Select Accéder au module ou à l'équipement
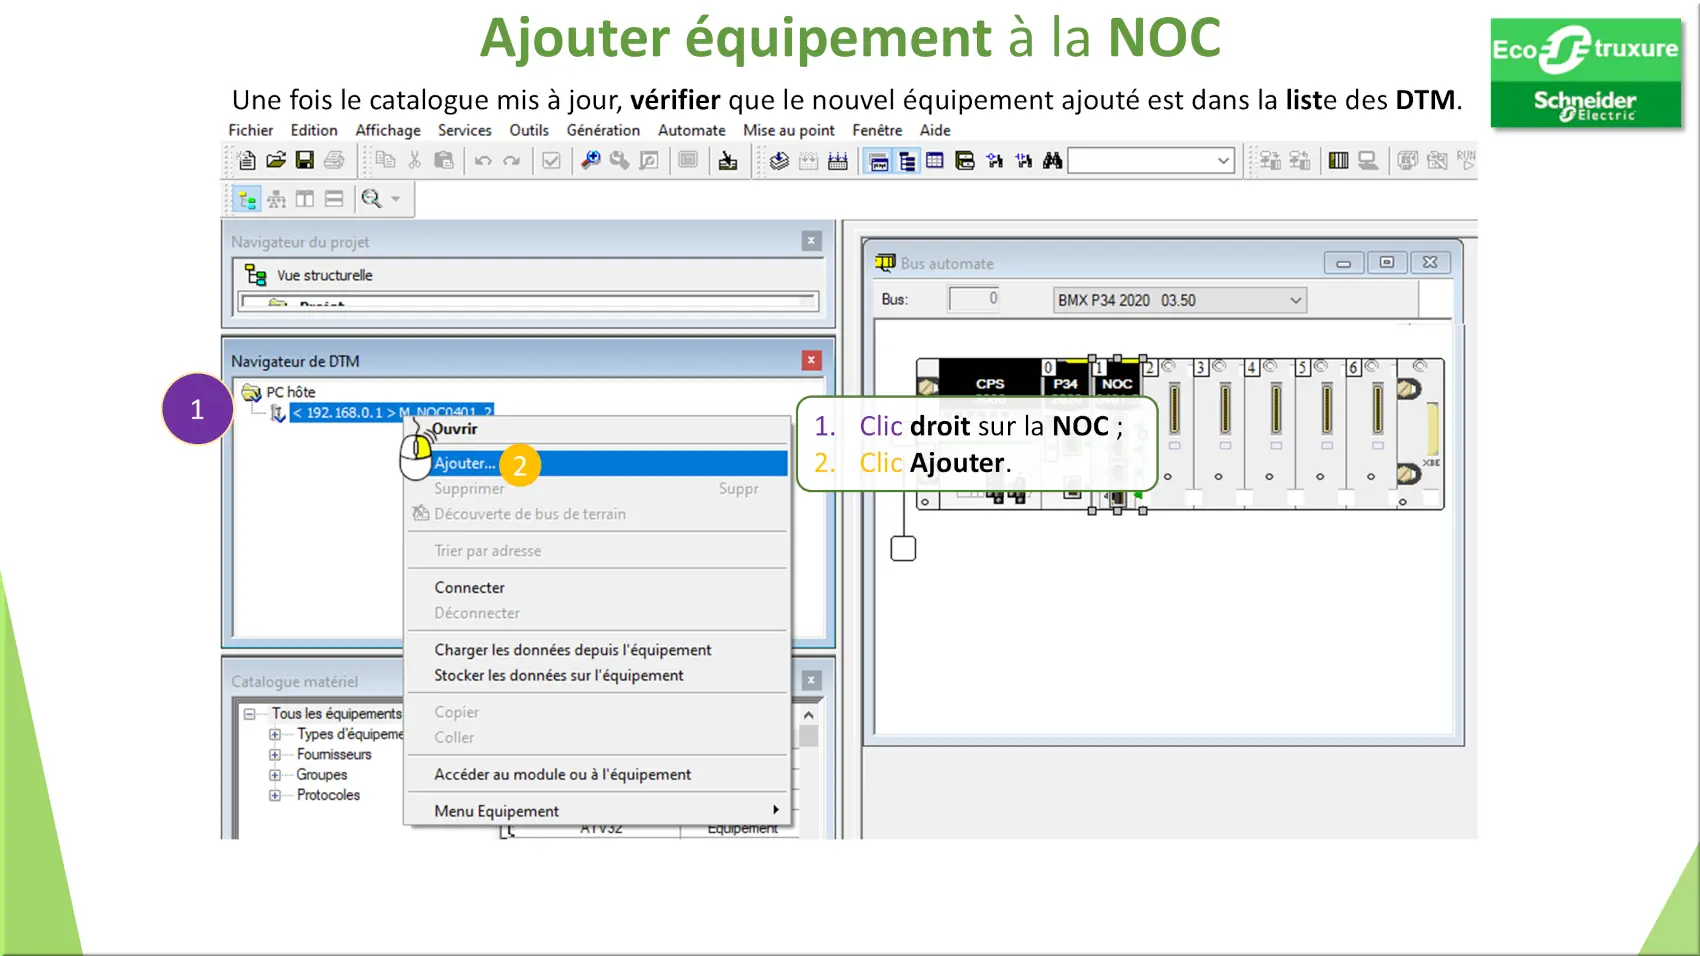Screen dimensions: 1700x956 point(597,775)
